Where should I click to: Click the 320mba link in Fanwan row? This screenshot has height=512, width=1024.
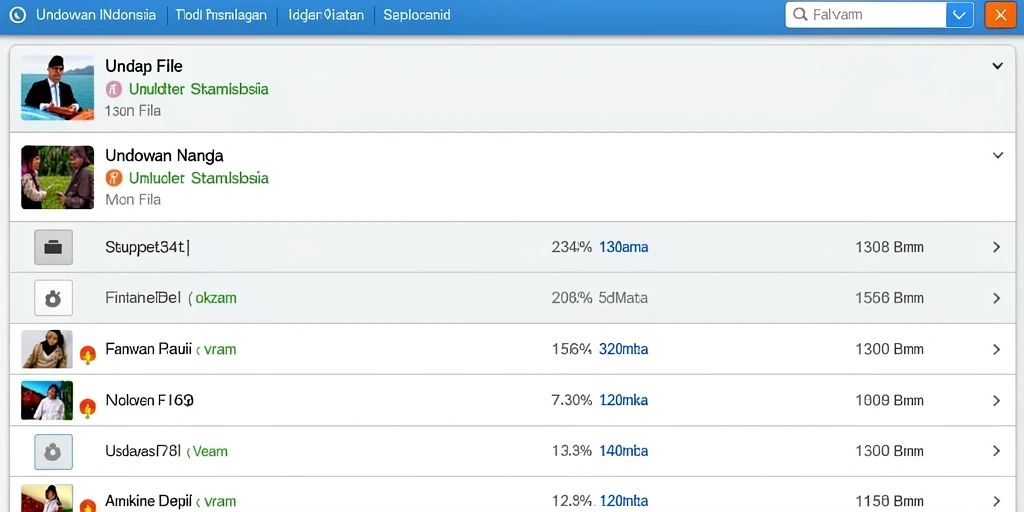point(624,349)
